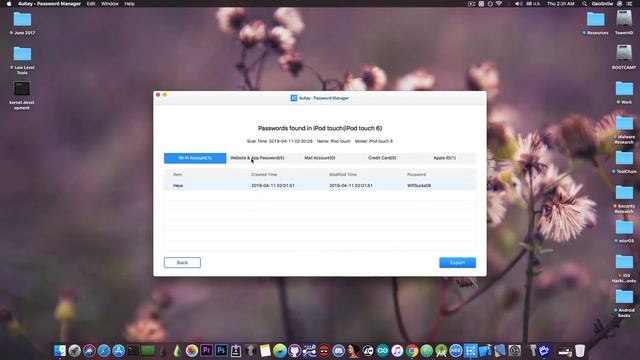Click the Item column header
The height and width of the screenshot is (360, 640).
177,174
